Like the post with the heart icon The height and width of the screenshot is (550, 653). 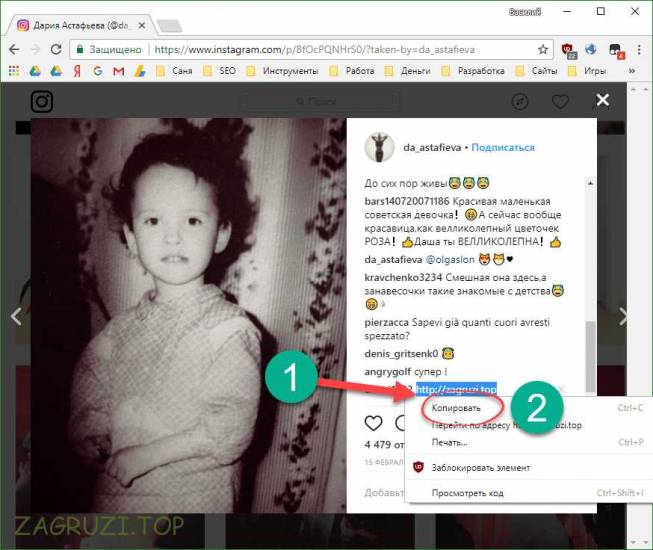[x=373, y=423]
